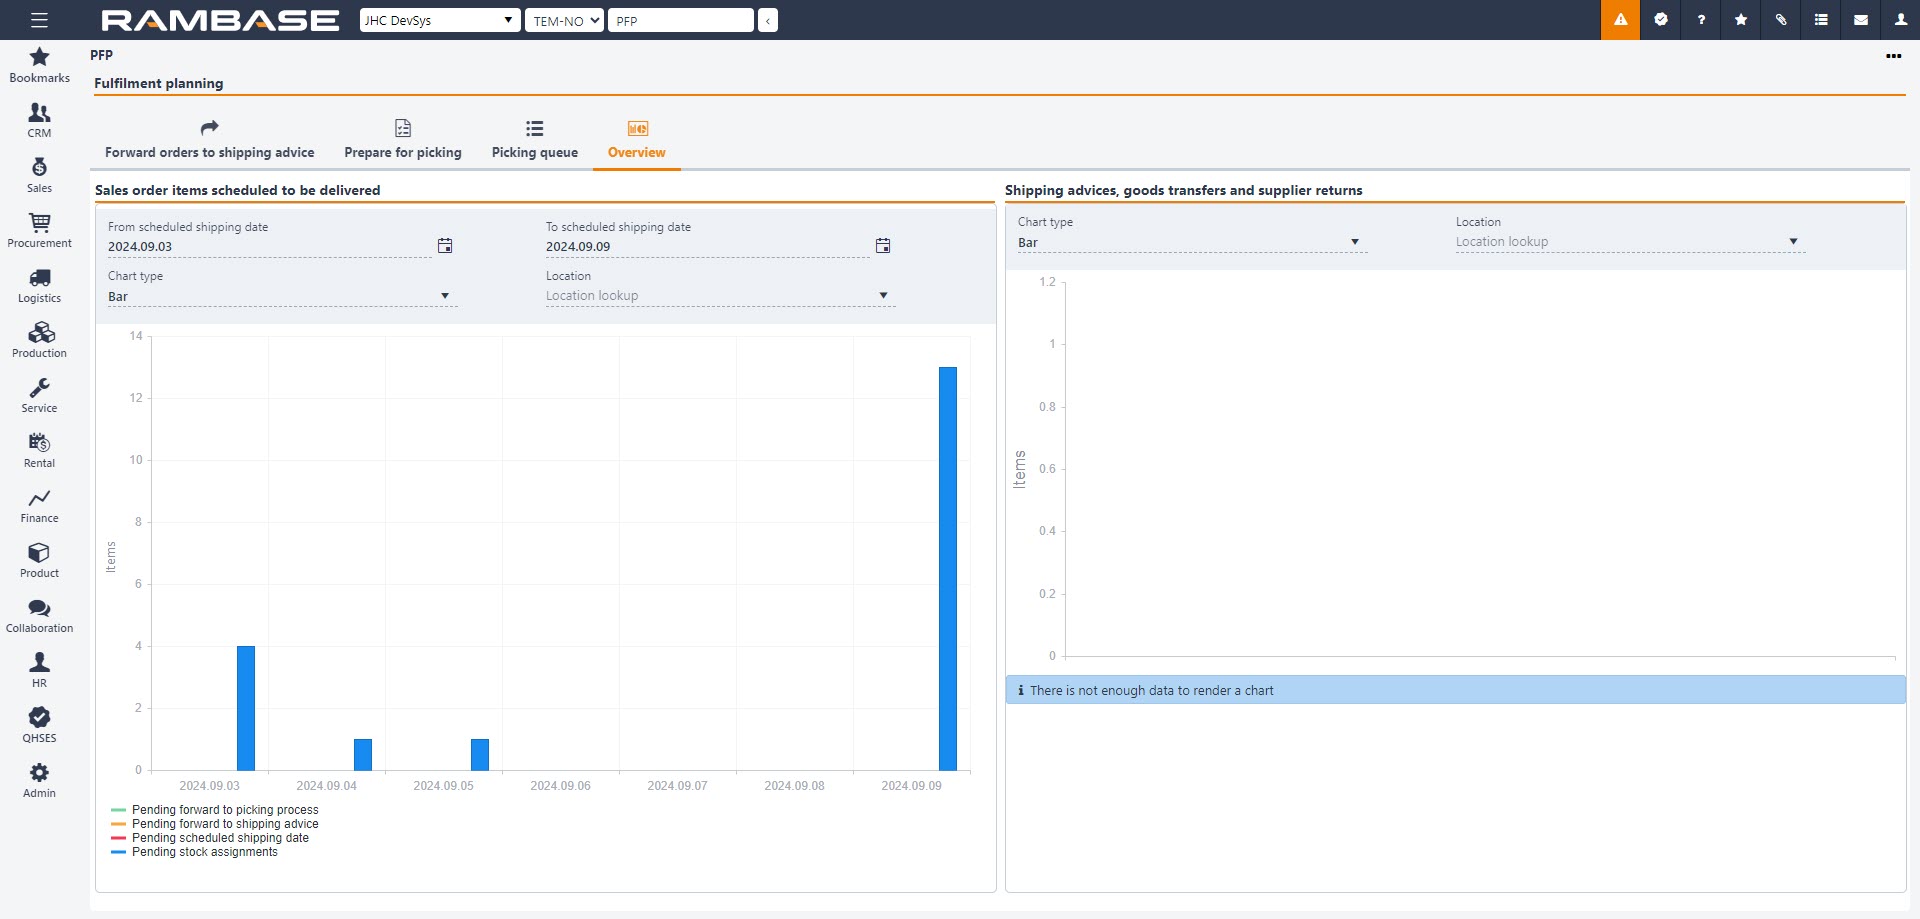Click the orange alert warning icon
The image size is (1920, 919).
click(1620, 20)
